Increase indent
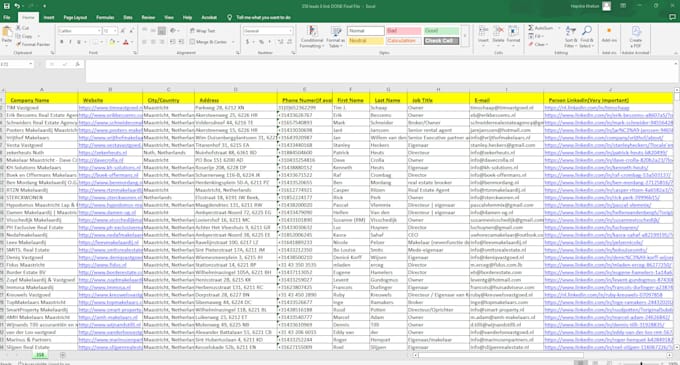 tap(180, 42)
